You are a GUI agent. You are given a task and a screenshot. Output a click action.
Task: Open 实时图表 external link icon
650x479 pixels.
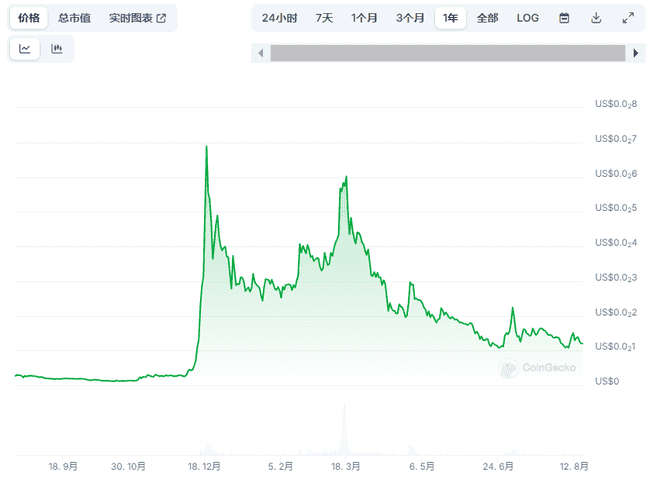pos(161,18)
